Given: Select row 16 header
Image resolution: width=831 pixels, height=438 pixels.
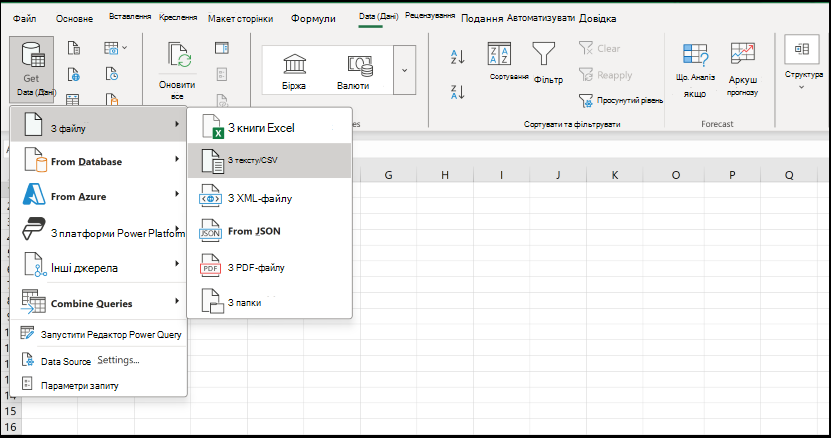Looking at the screenshot, I should [11, 427].
